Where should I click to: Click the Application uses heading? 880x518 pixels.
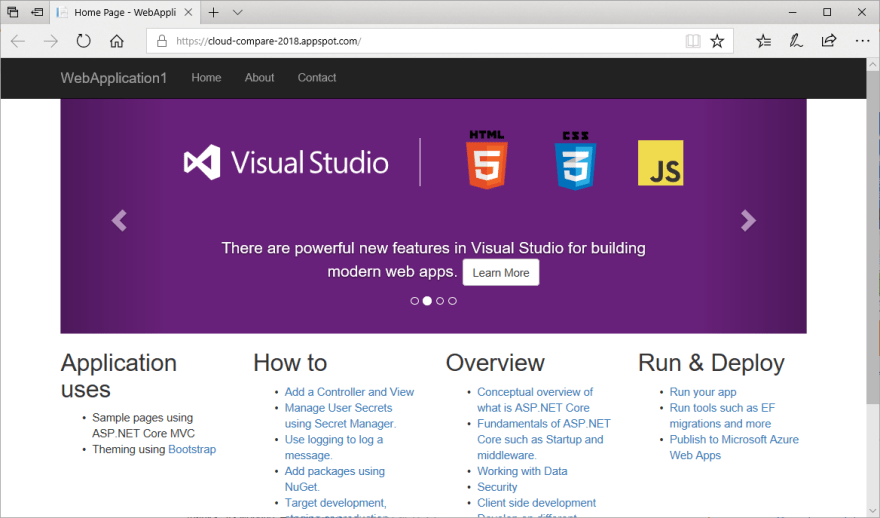click(118, 376)
